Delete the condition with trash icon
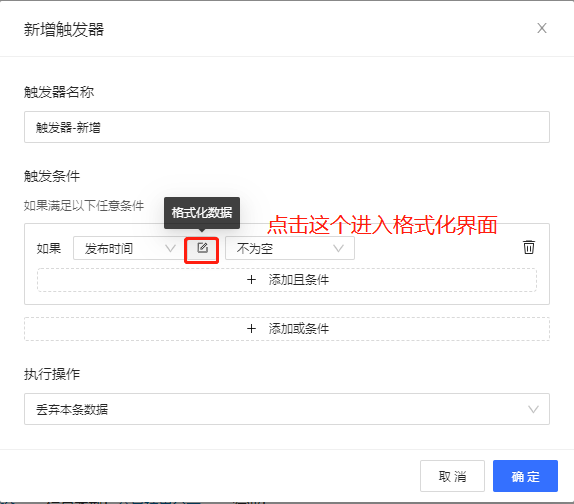The image size is (574, 504). (528, 247)
